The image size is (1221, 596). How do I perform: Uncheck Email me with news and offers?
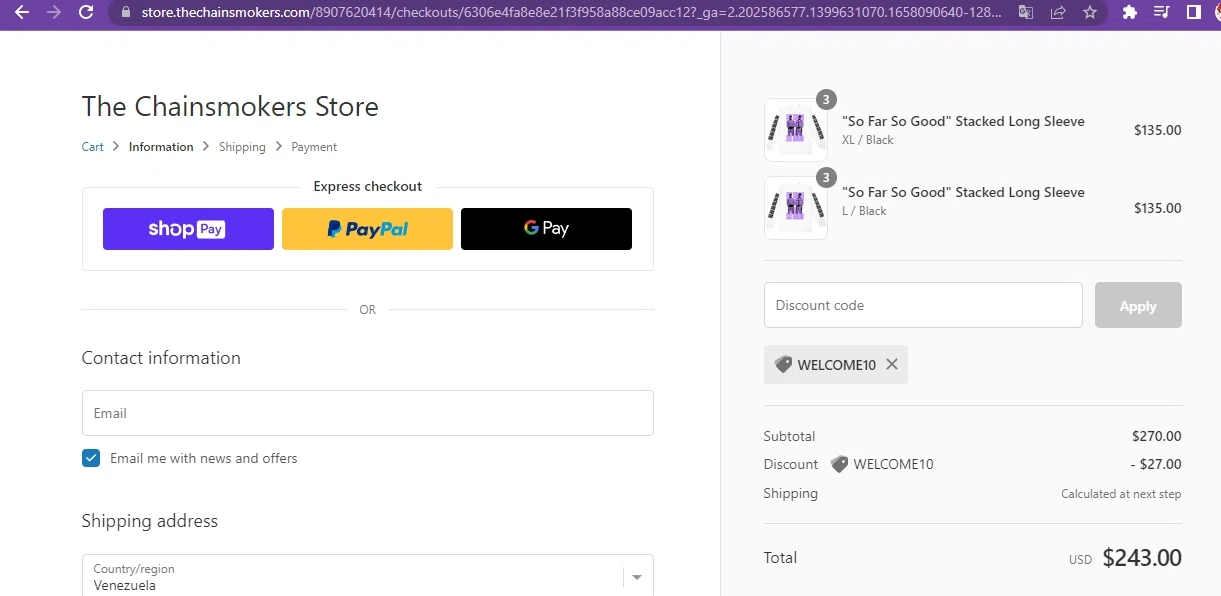(x=91, y=458)
